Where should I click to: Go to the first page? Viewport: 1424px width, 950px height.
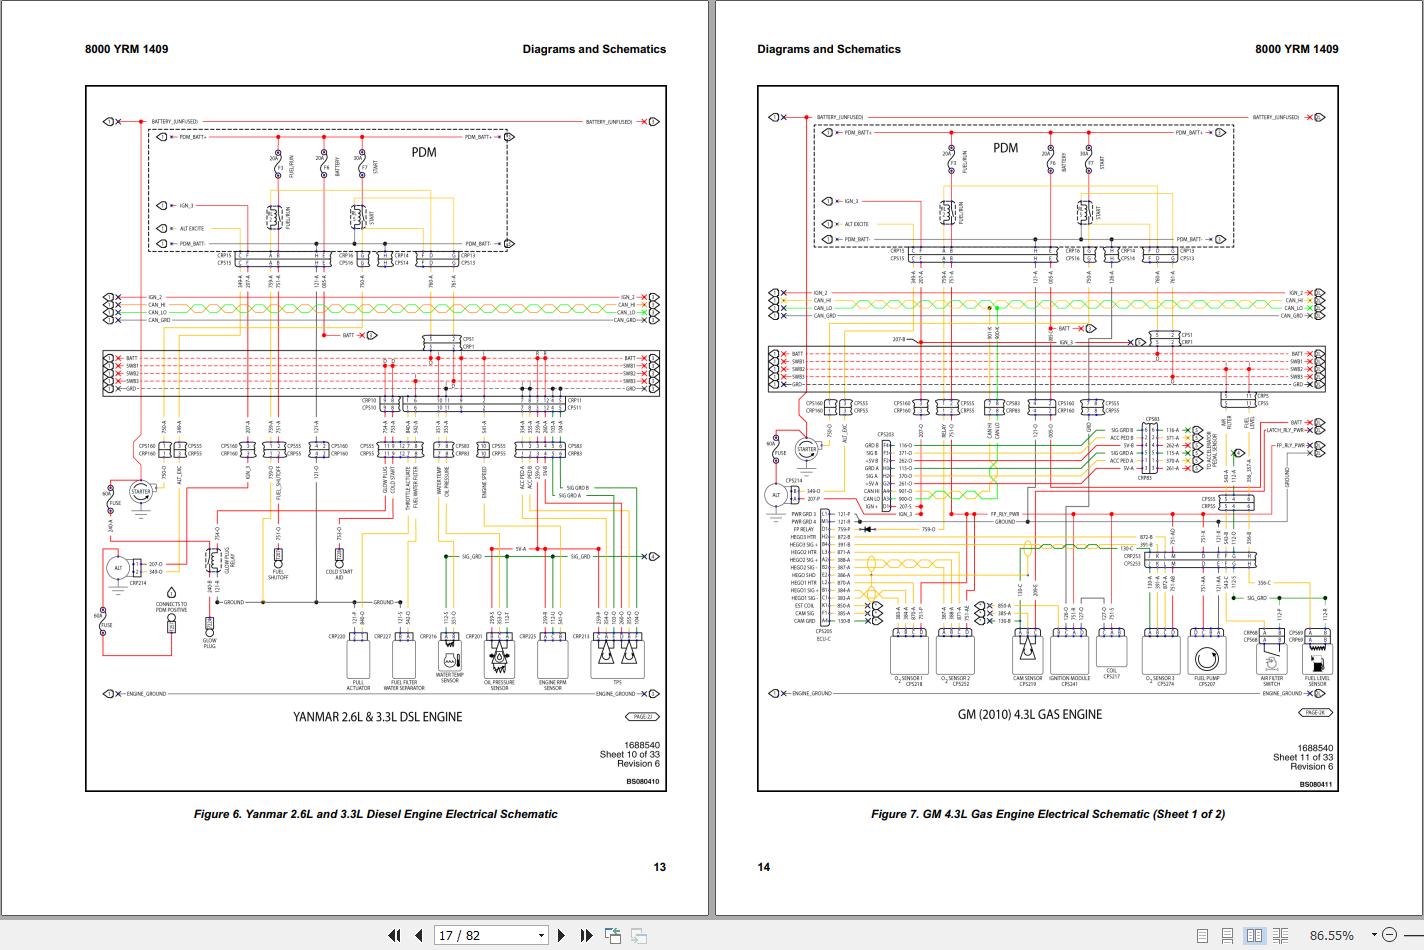394,935
